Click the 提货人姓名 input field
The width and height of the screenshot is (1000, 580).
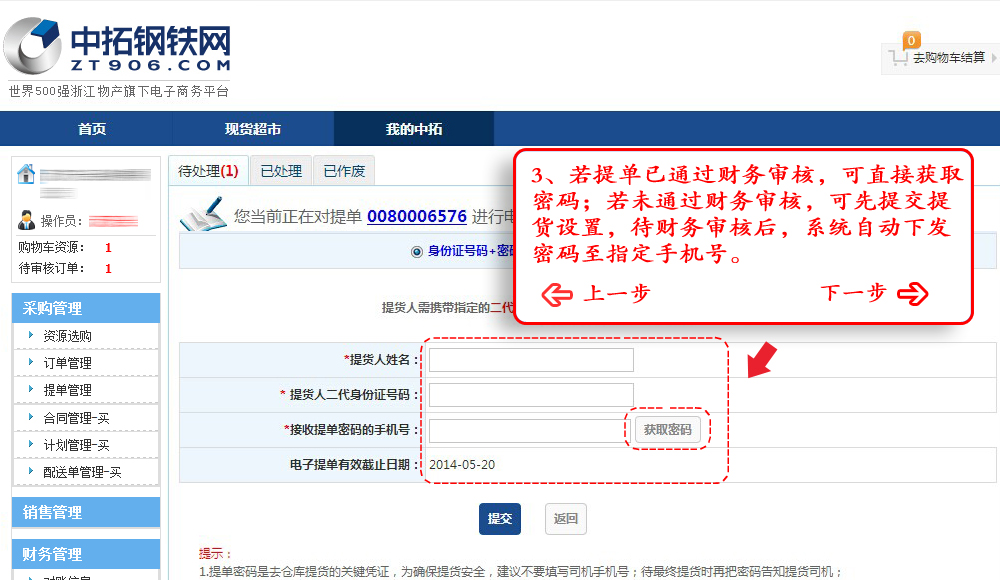(531, 360)
